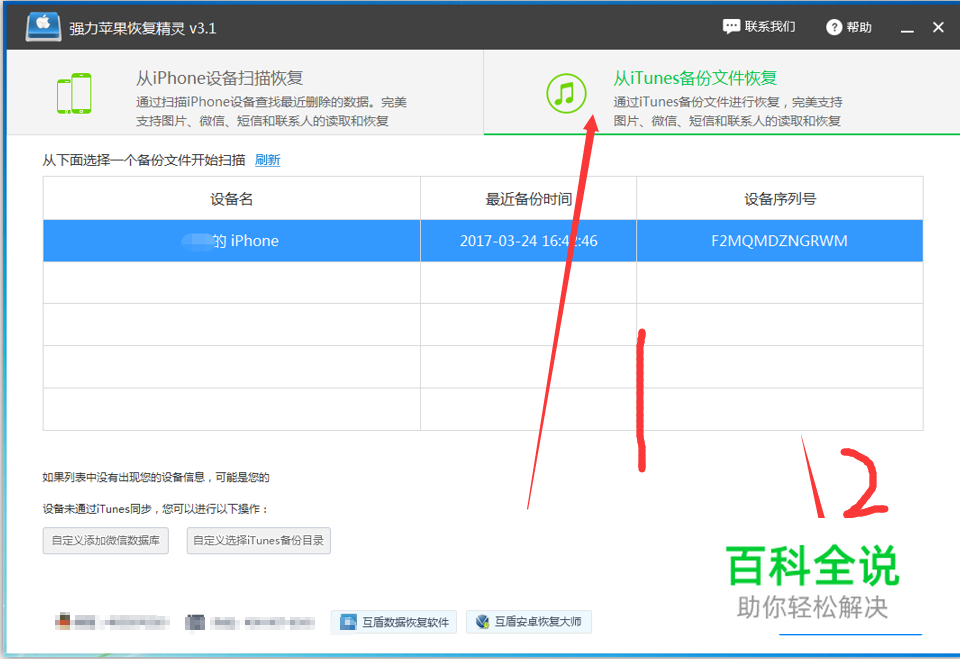Click the 互盾数据恢复软件 icon
Viewport: 960px width, 659px height.
point(348,622)
